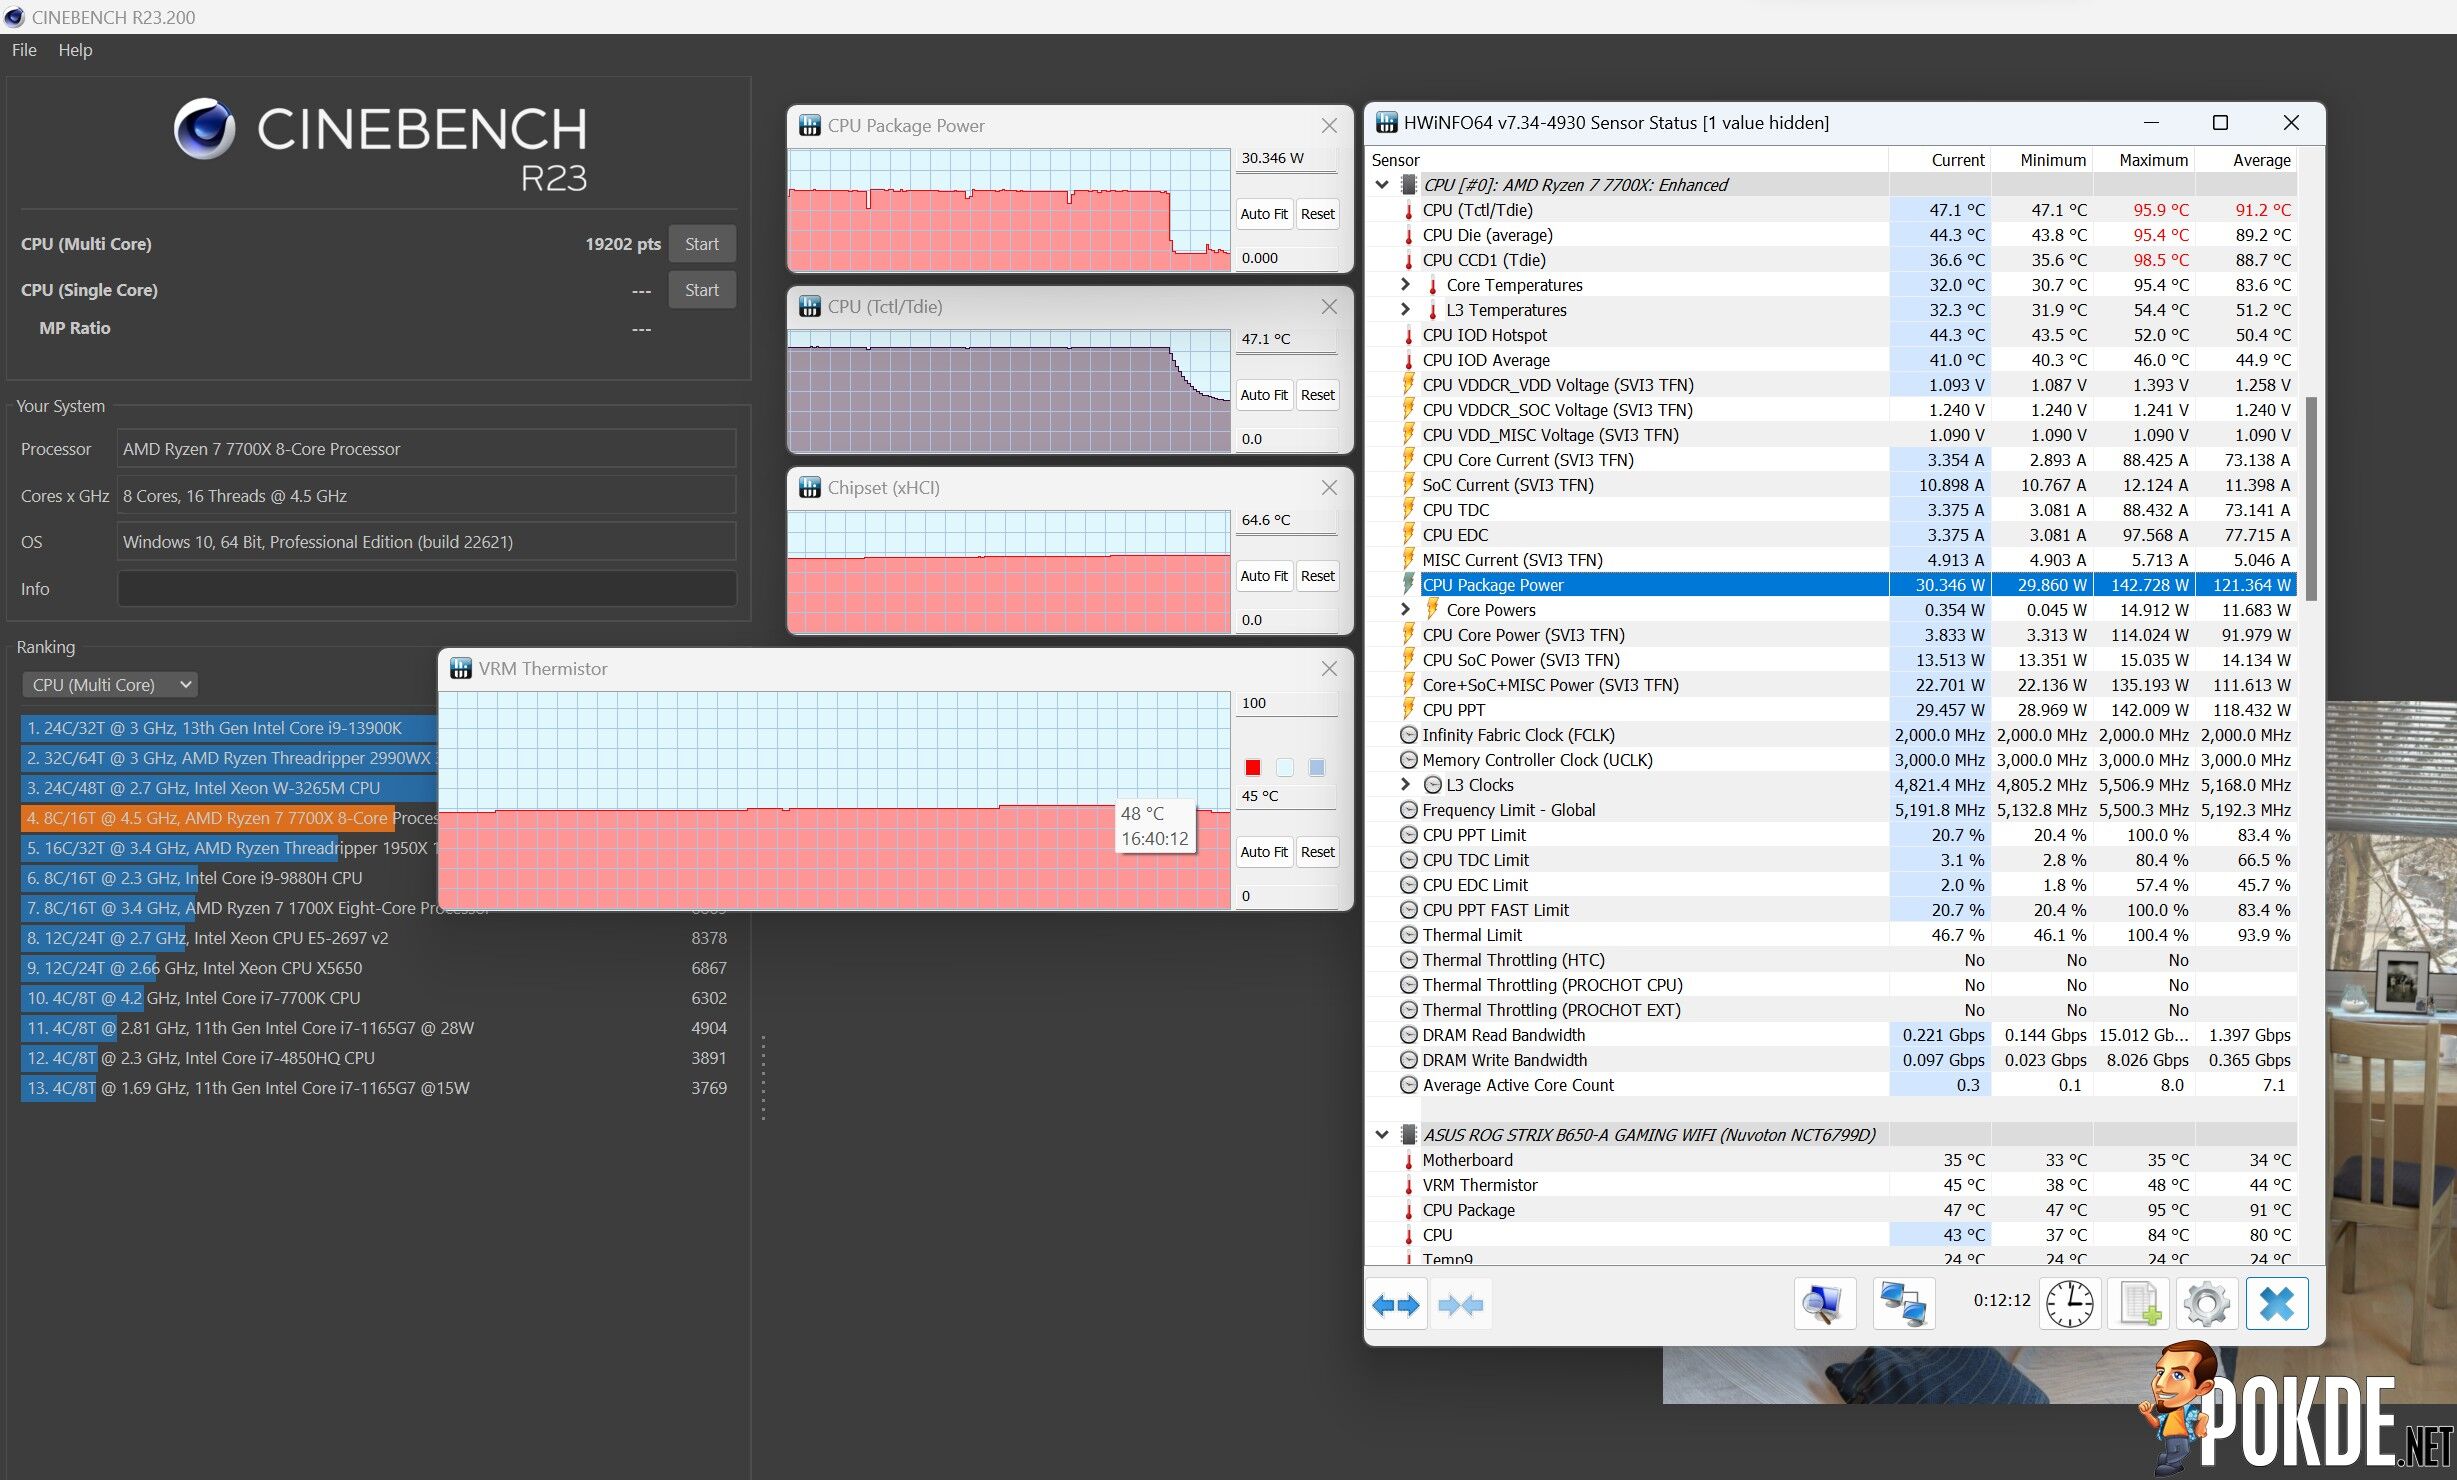Click CPU Package Power graph window icon
The width and height of the screenshot is (2457, 1480).
pos(809,126)
